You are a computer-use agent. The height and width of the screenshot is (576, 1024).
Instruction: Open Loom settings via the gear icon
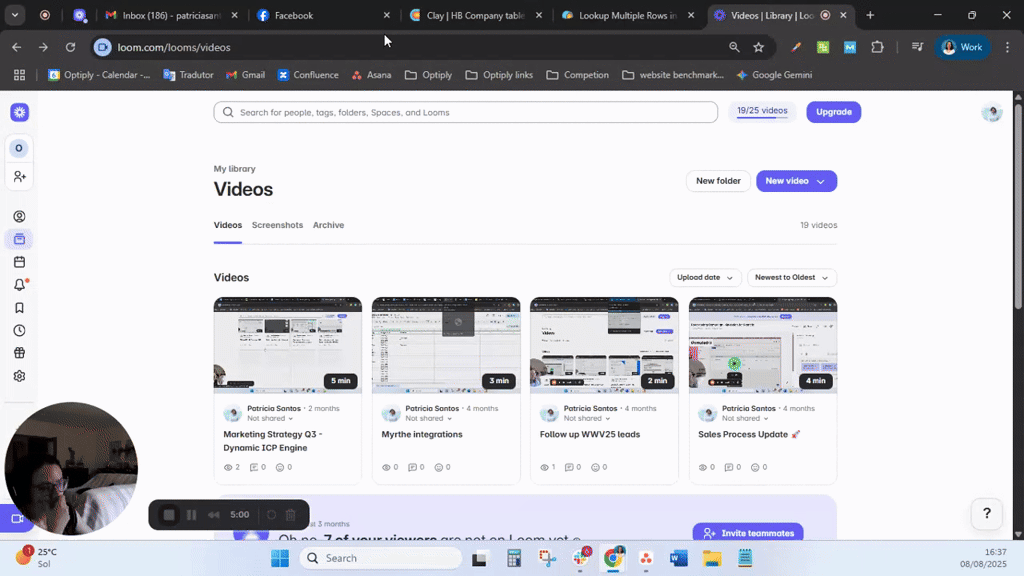tap(19, 376)
